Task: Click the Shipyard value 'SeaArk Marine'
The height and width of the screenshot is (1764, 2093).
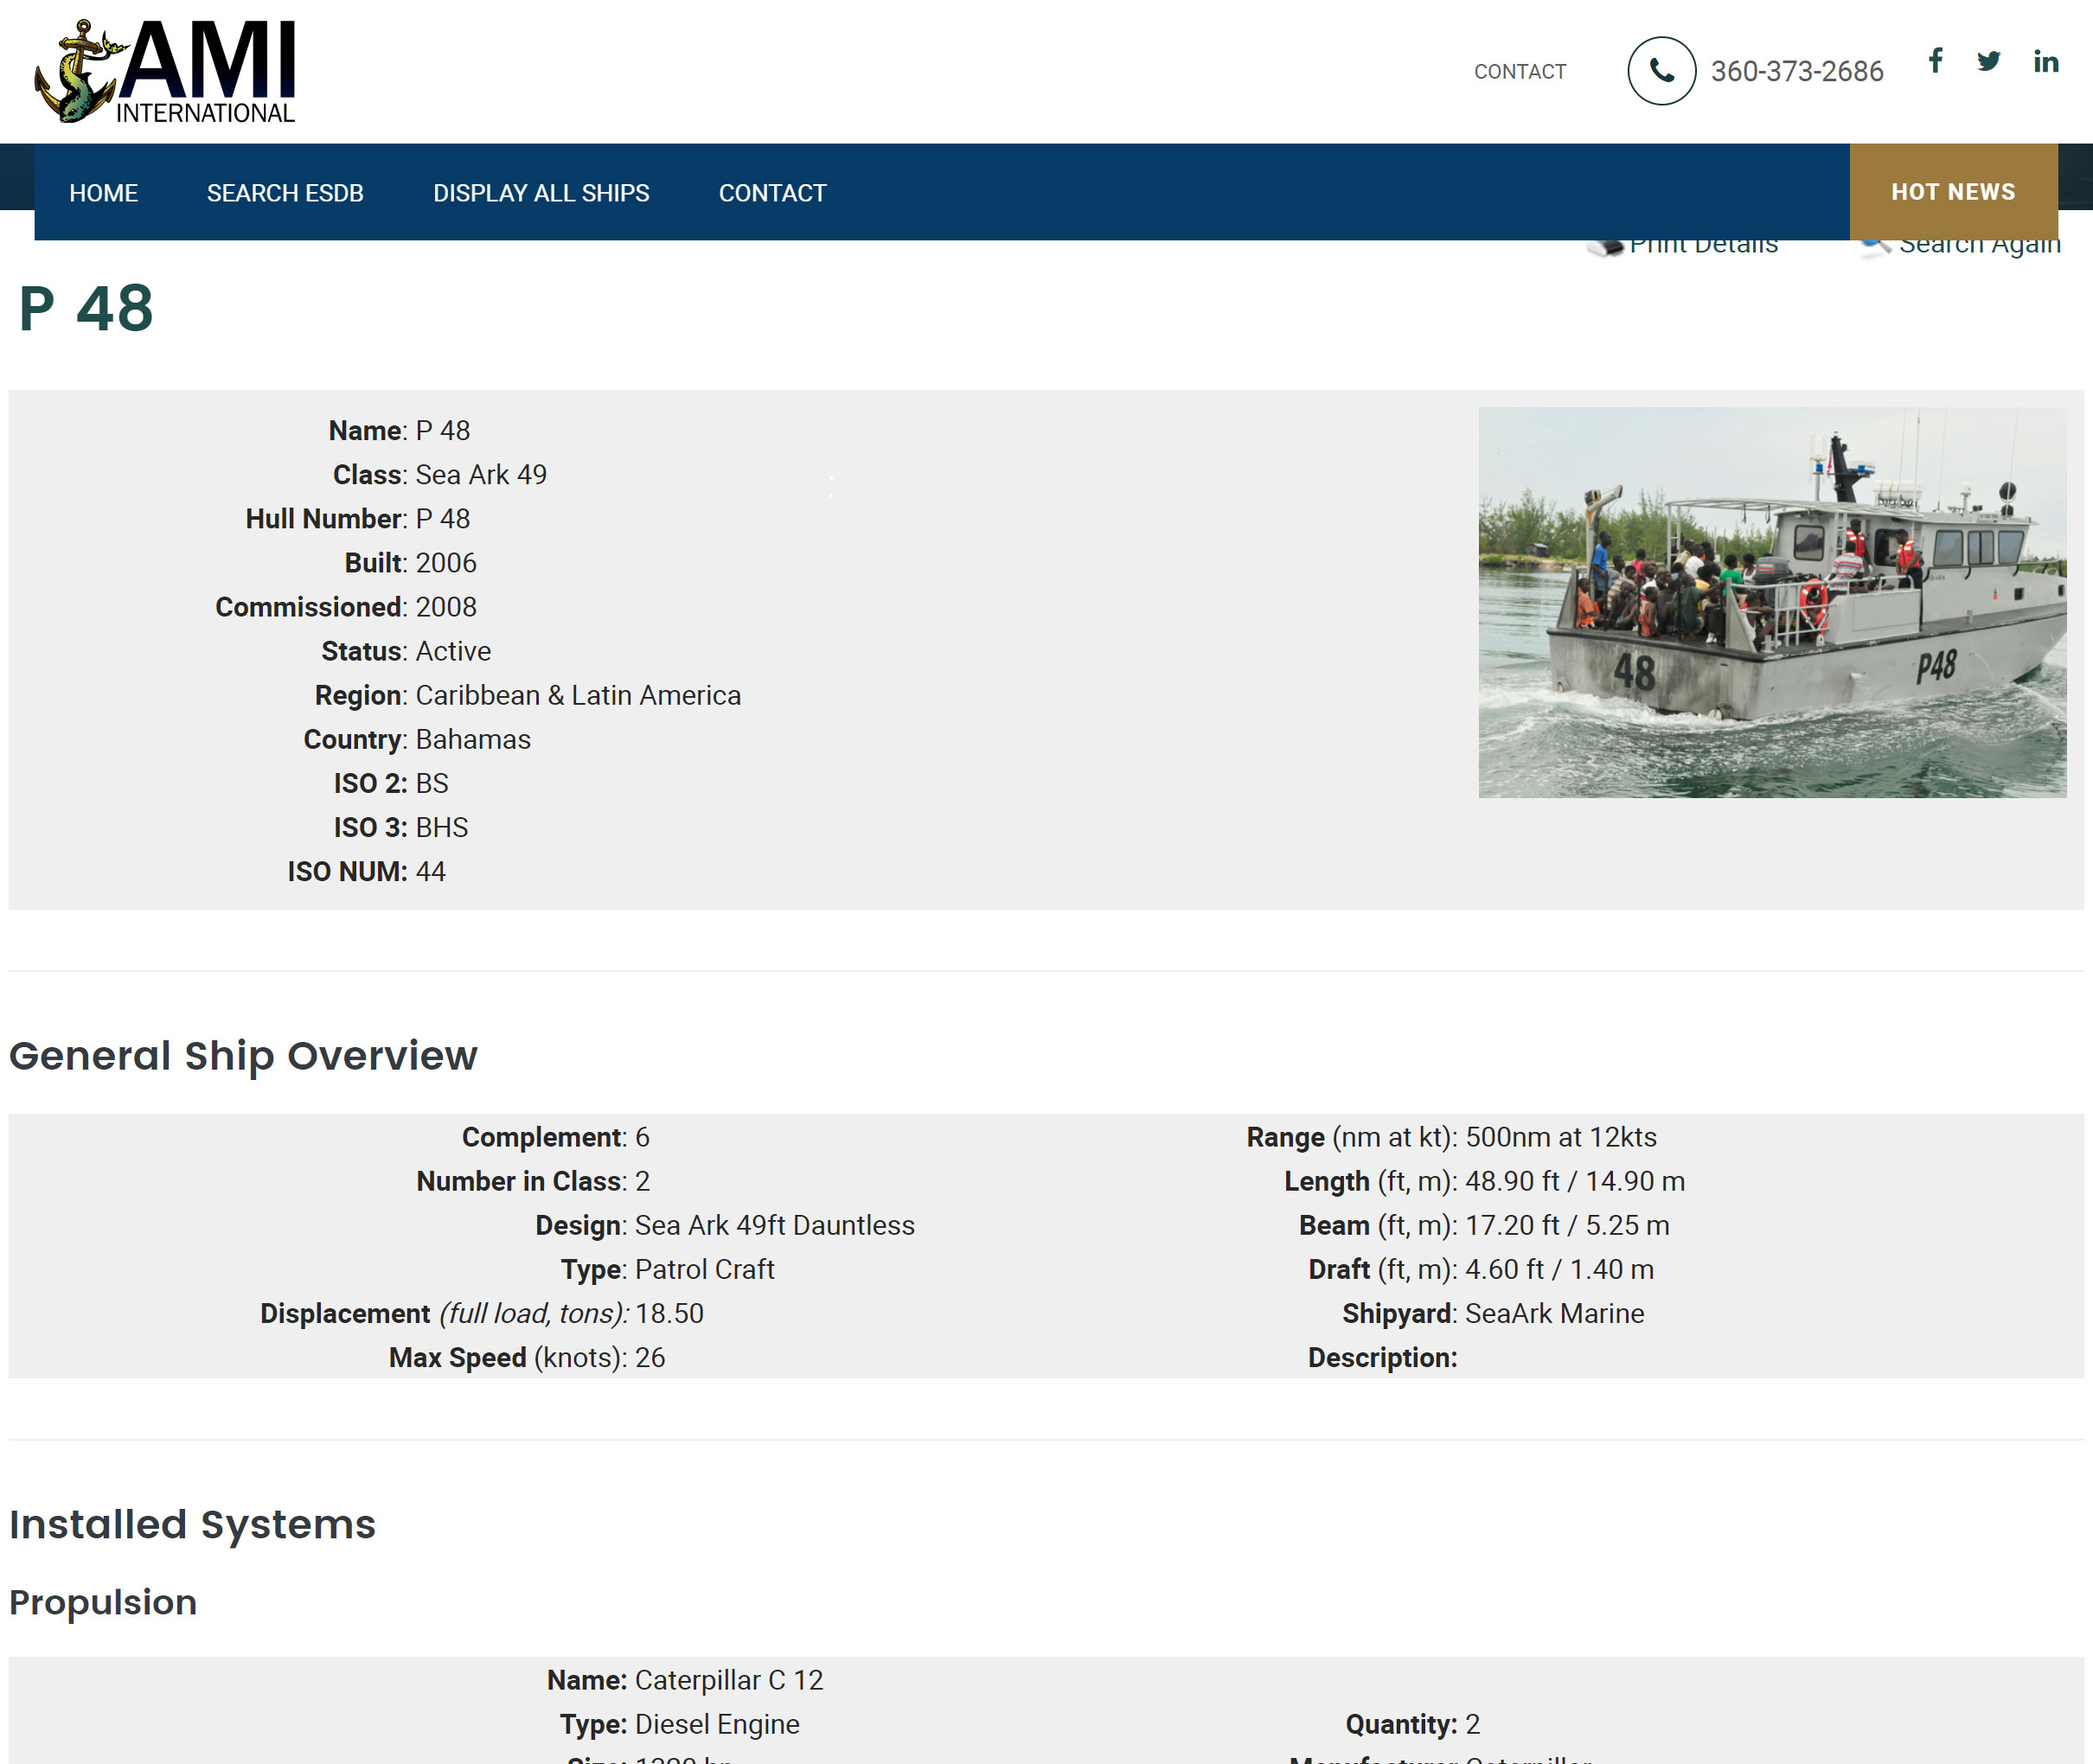Action: [1554, 1313]
